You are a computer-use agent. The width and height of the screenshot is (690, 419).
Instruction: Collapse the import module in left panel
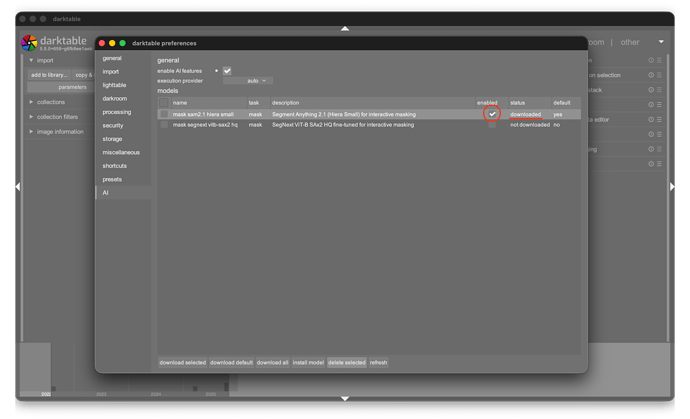pyautogui.click(x=31, y=60)
